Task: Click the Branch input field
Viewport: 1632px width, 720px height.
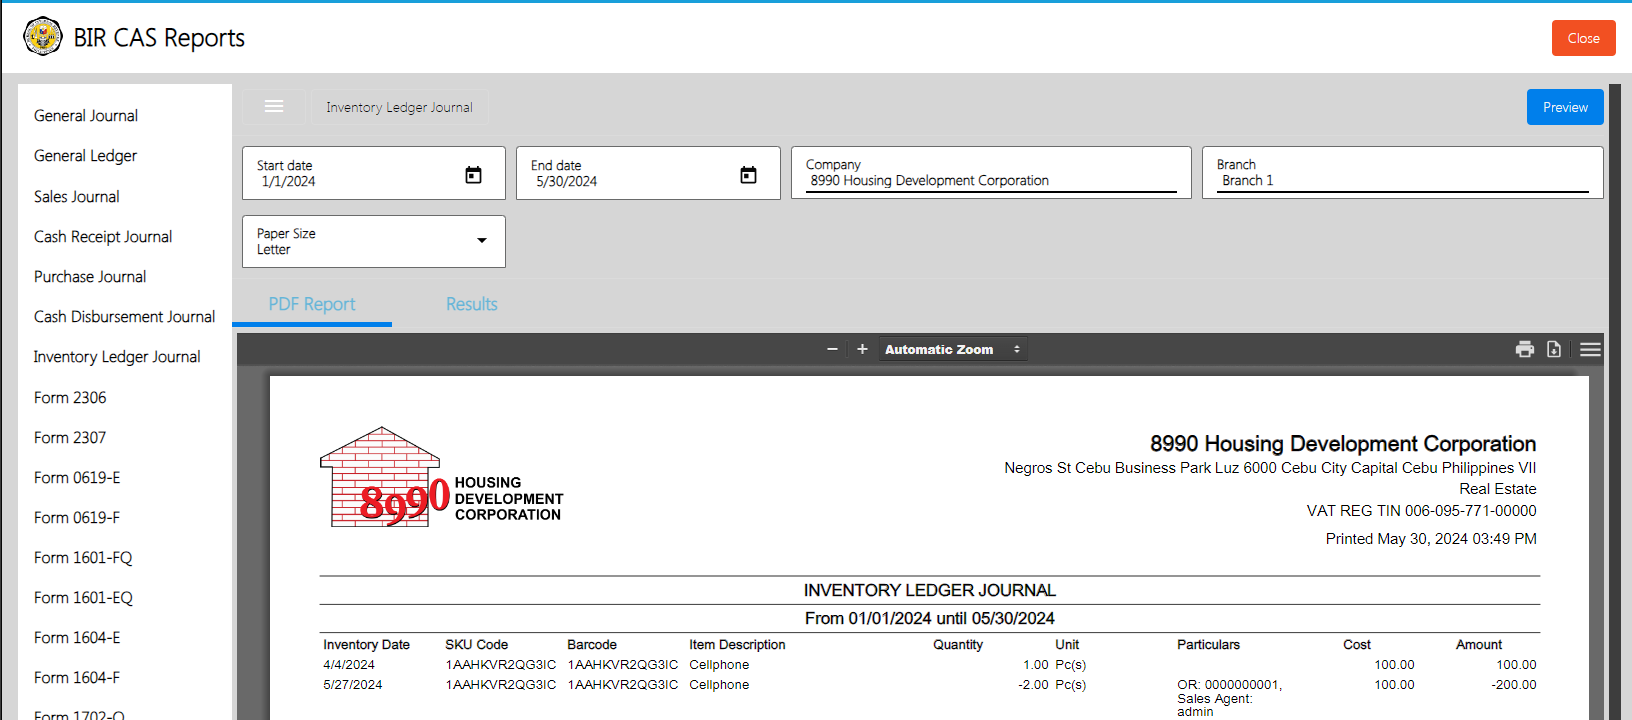Action: (x=1402, y=173)
